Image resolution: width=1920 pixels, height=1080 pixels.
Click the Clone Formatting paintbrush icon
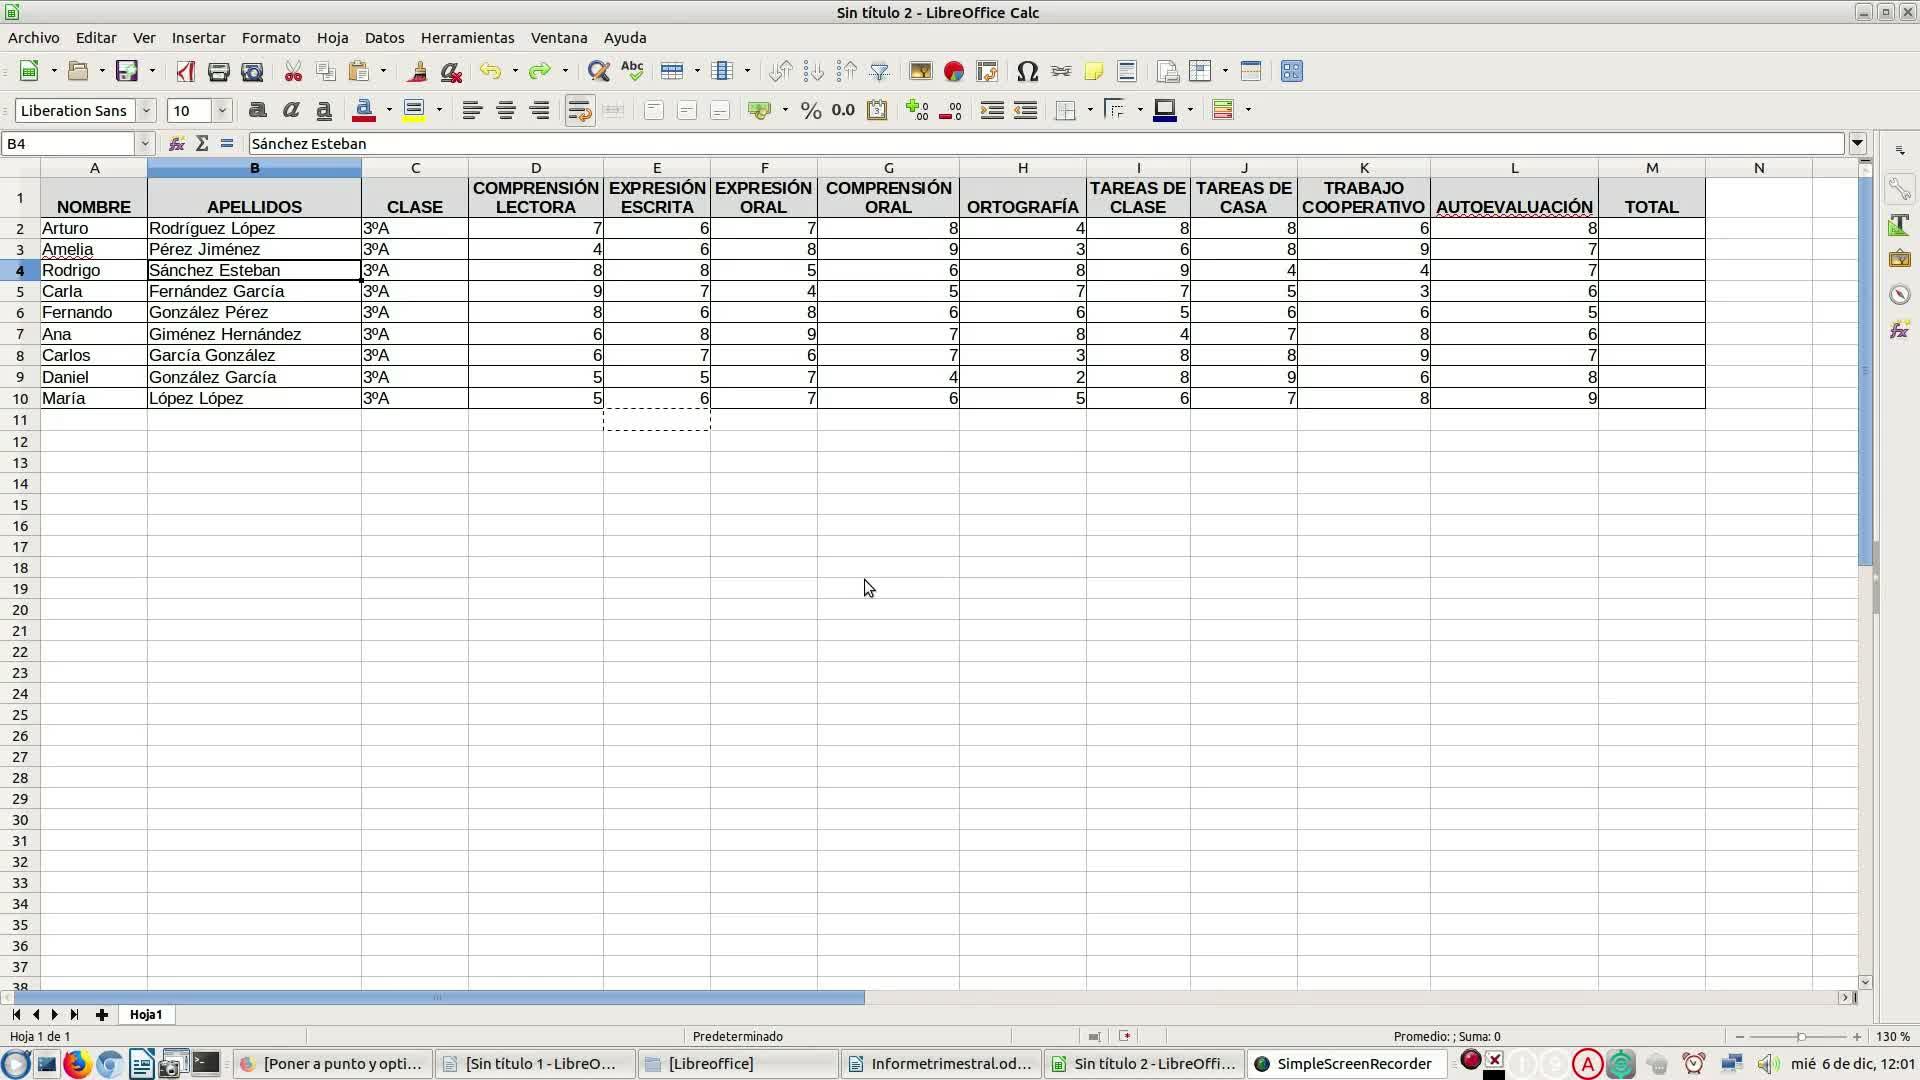[418, 71]
